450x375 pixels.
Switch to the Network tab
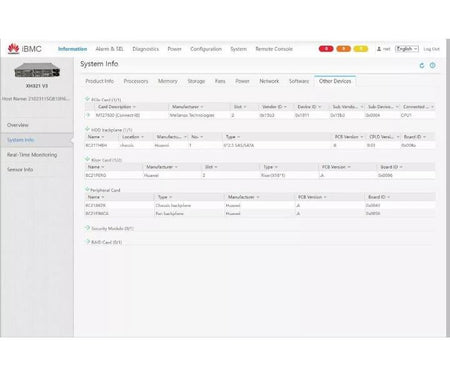tap(269, 81)
